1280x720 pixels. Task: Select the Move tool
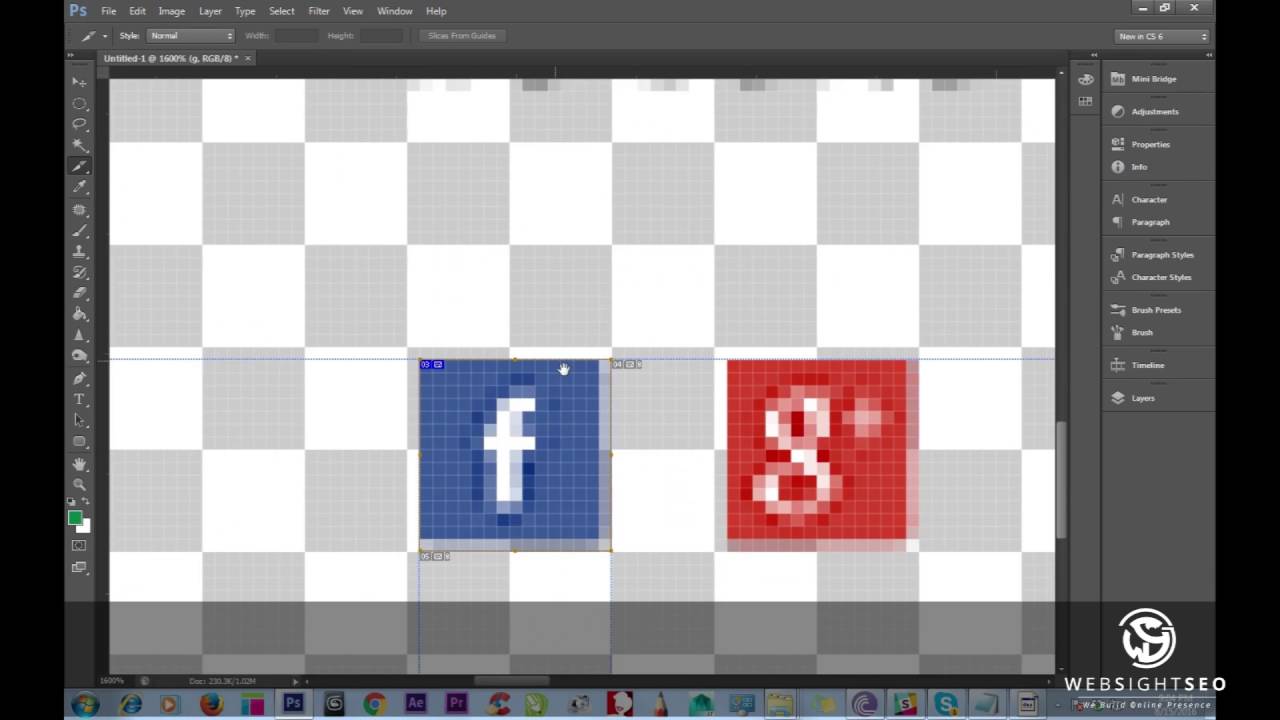point(79,81)
